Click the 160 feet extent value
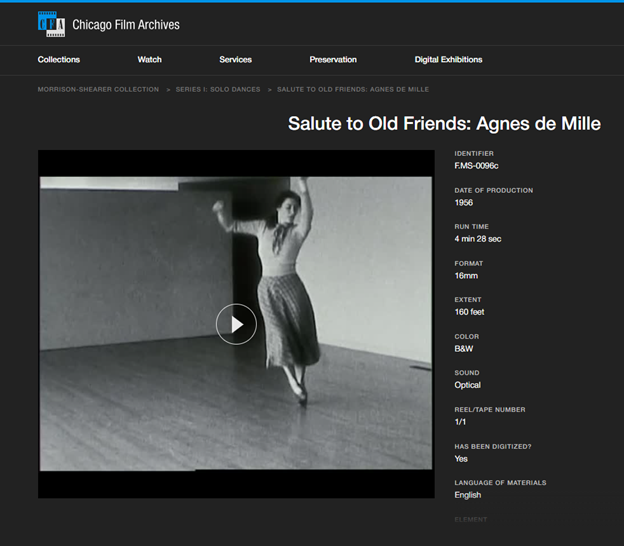624x546 pixels. point(470,312)
